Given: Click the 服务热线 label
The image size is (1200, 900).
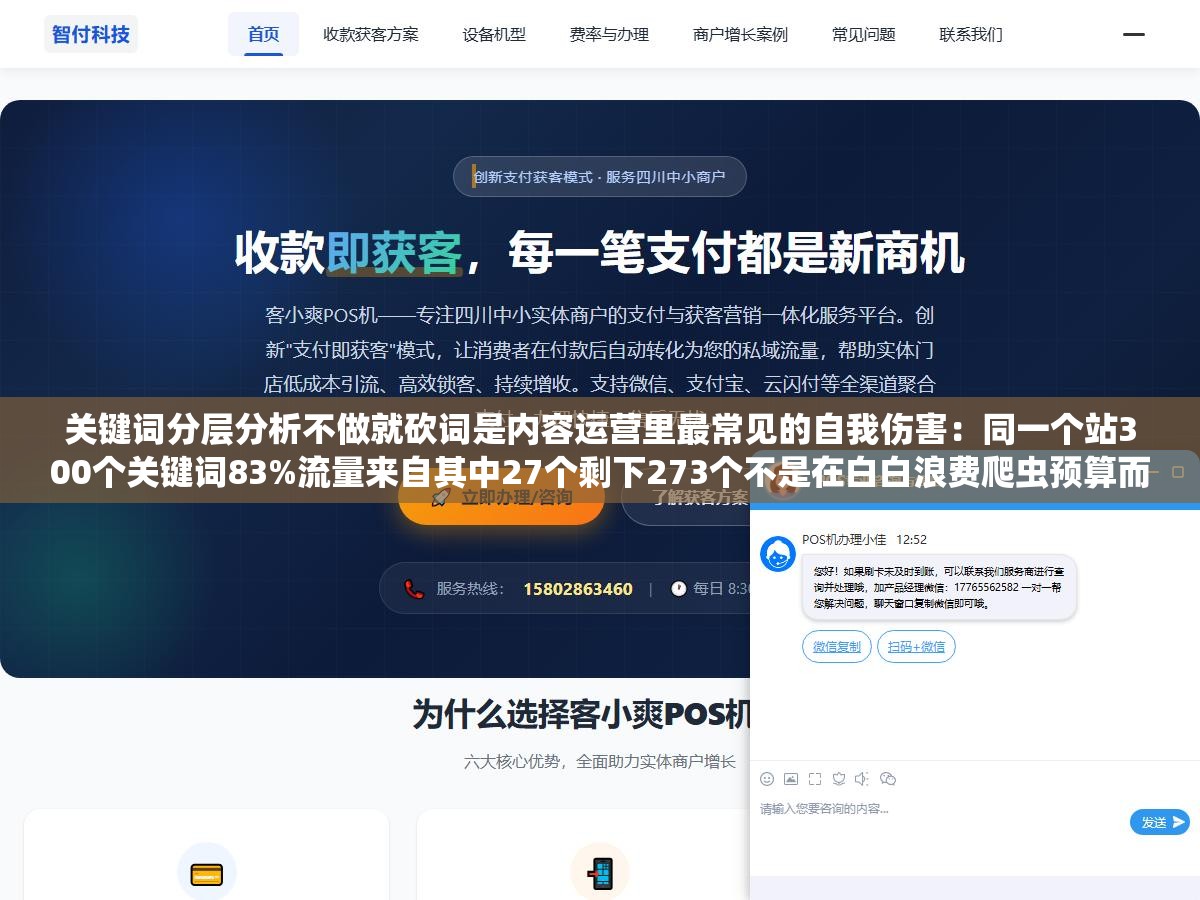Looking at the screenshot, I should pos(470,589).
